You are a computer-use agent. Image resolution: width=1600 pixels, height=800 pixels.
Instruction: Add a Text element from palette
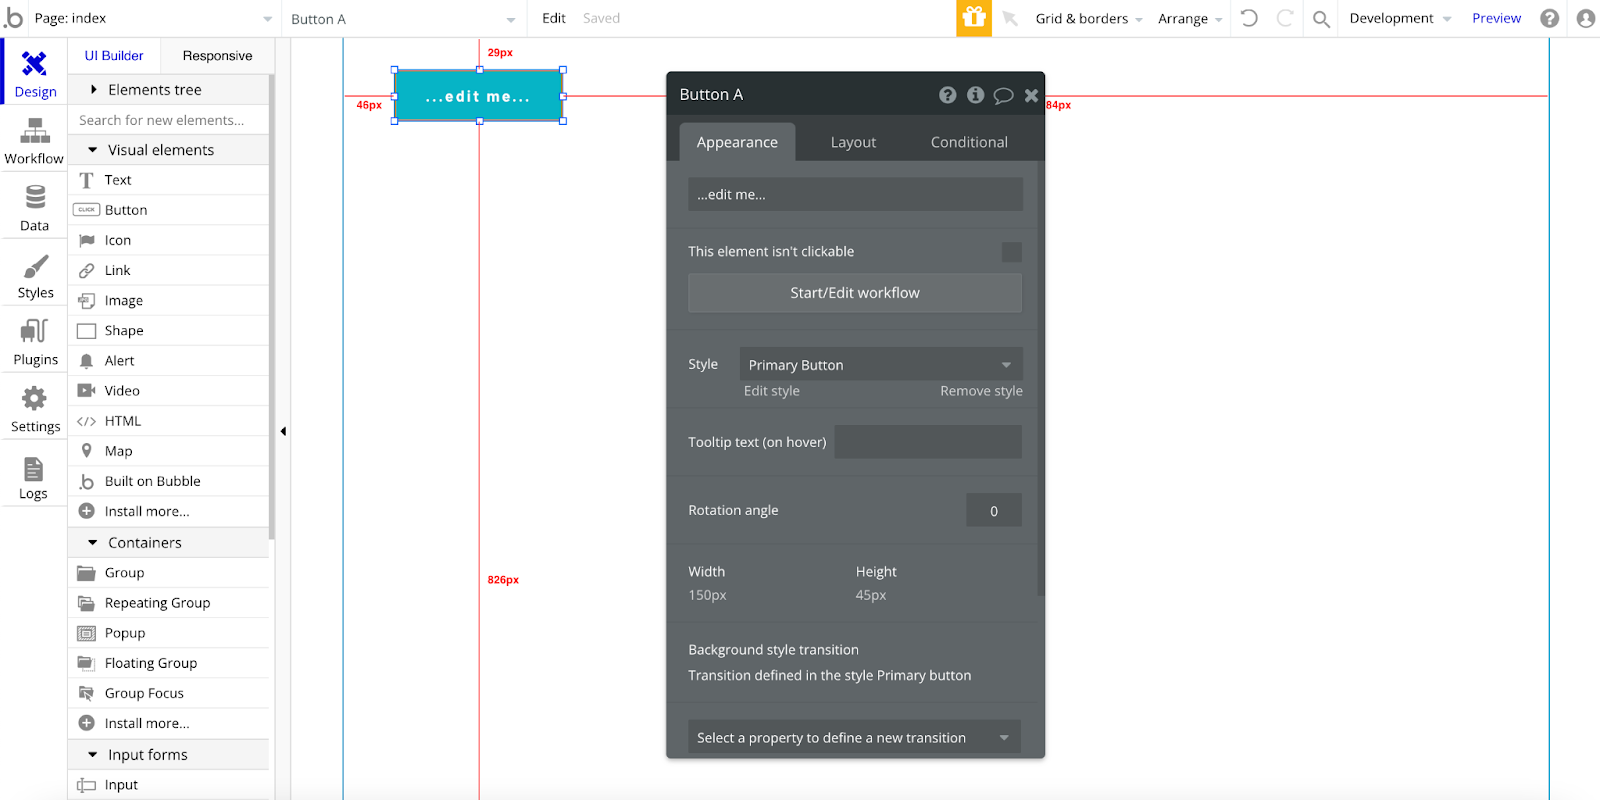(169, 180)
